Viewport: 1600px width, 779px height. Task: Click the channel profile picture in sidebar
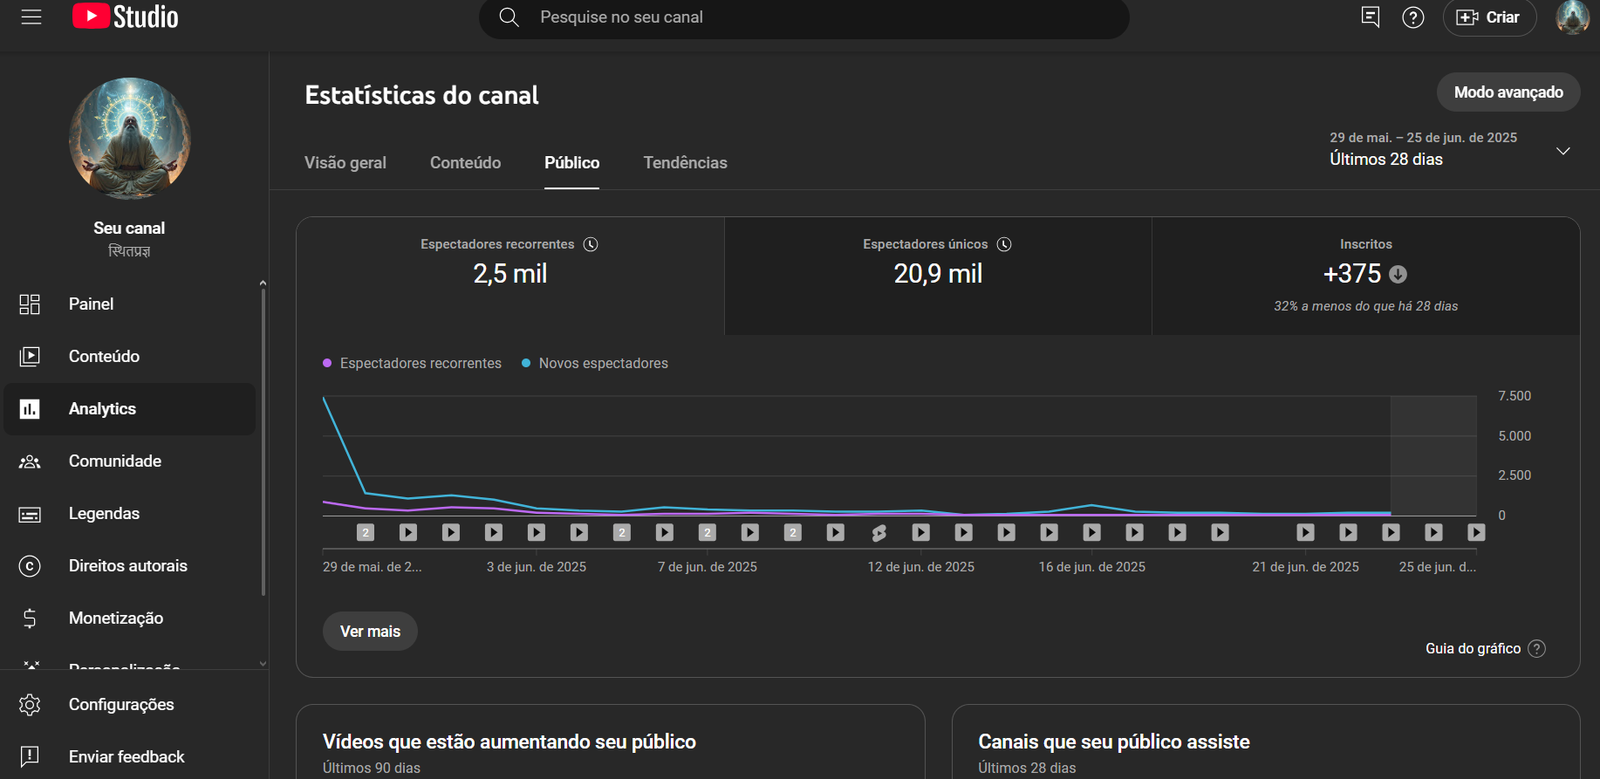pyautogui.click(x=129, y=138)
